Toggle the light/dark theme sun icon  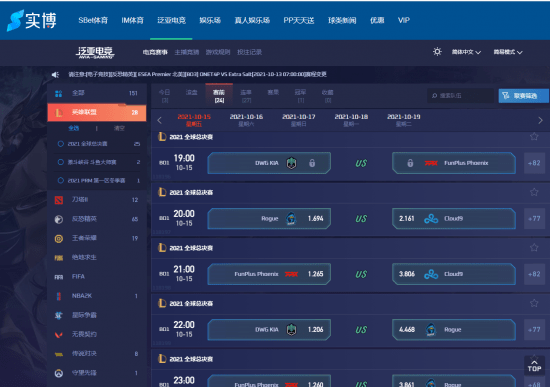pos(437,52)
